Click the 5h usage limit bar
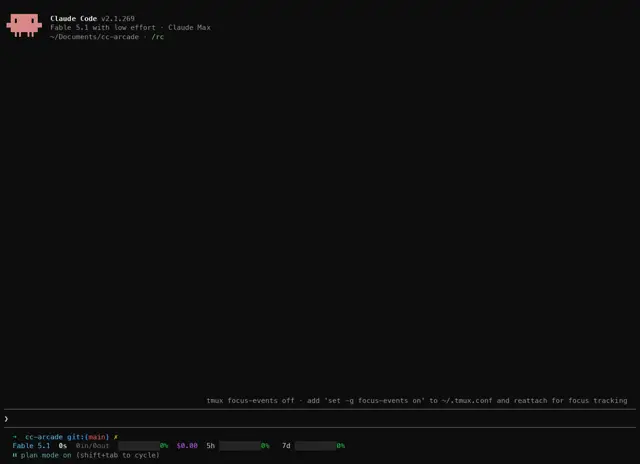Image resolution: width=640 pixels, height=464 pixels. (240, 446)
